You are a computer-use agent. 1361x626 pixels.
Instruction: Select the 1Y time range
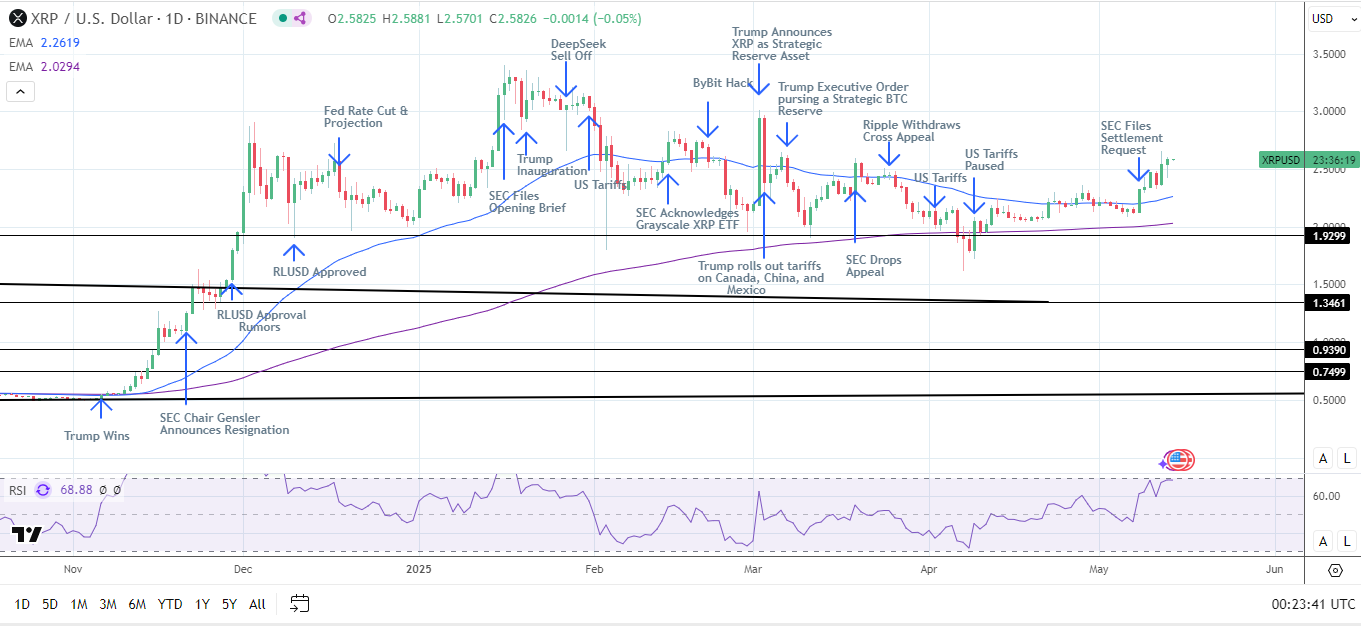pos(202,604)
